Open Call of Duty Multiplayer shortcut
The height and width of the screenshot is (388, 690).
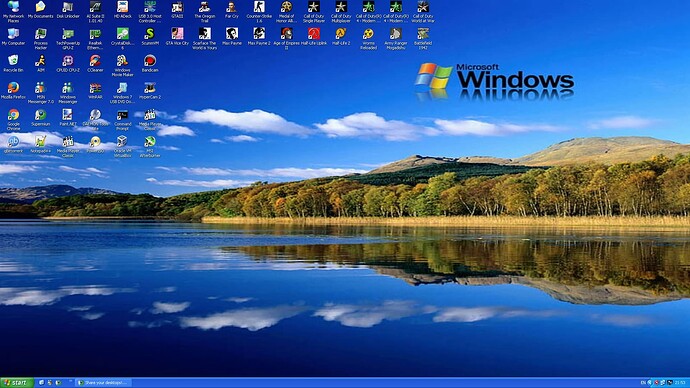pos(341,12)
